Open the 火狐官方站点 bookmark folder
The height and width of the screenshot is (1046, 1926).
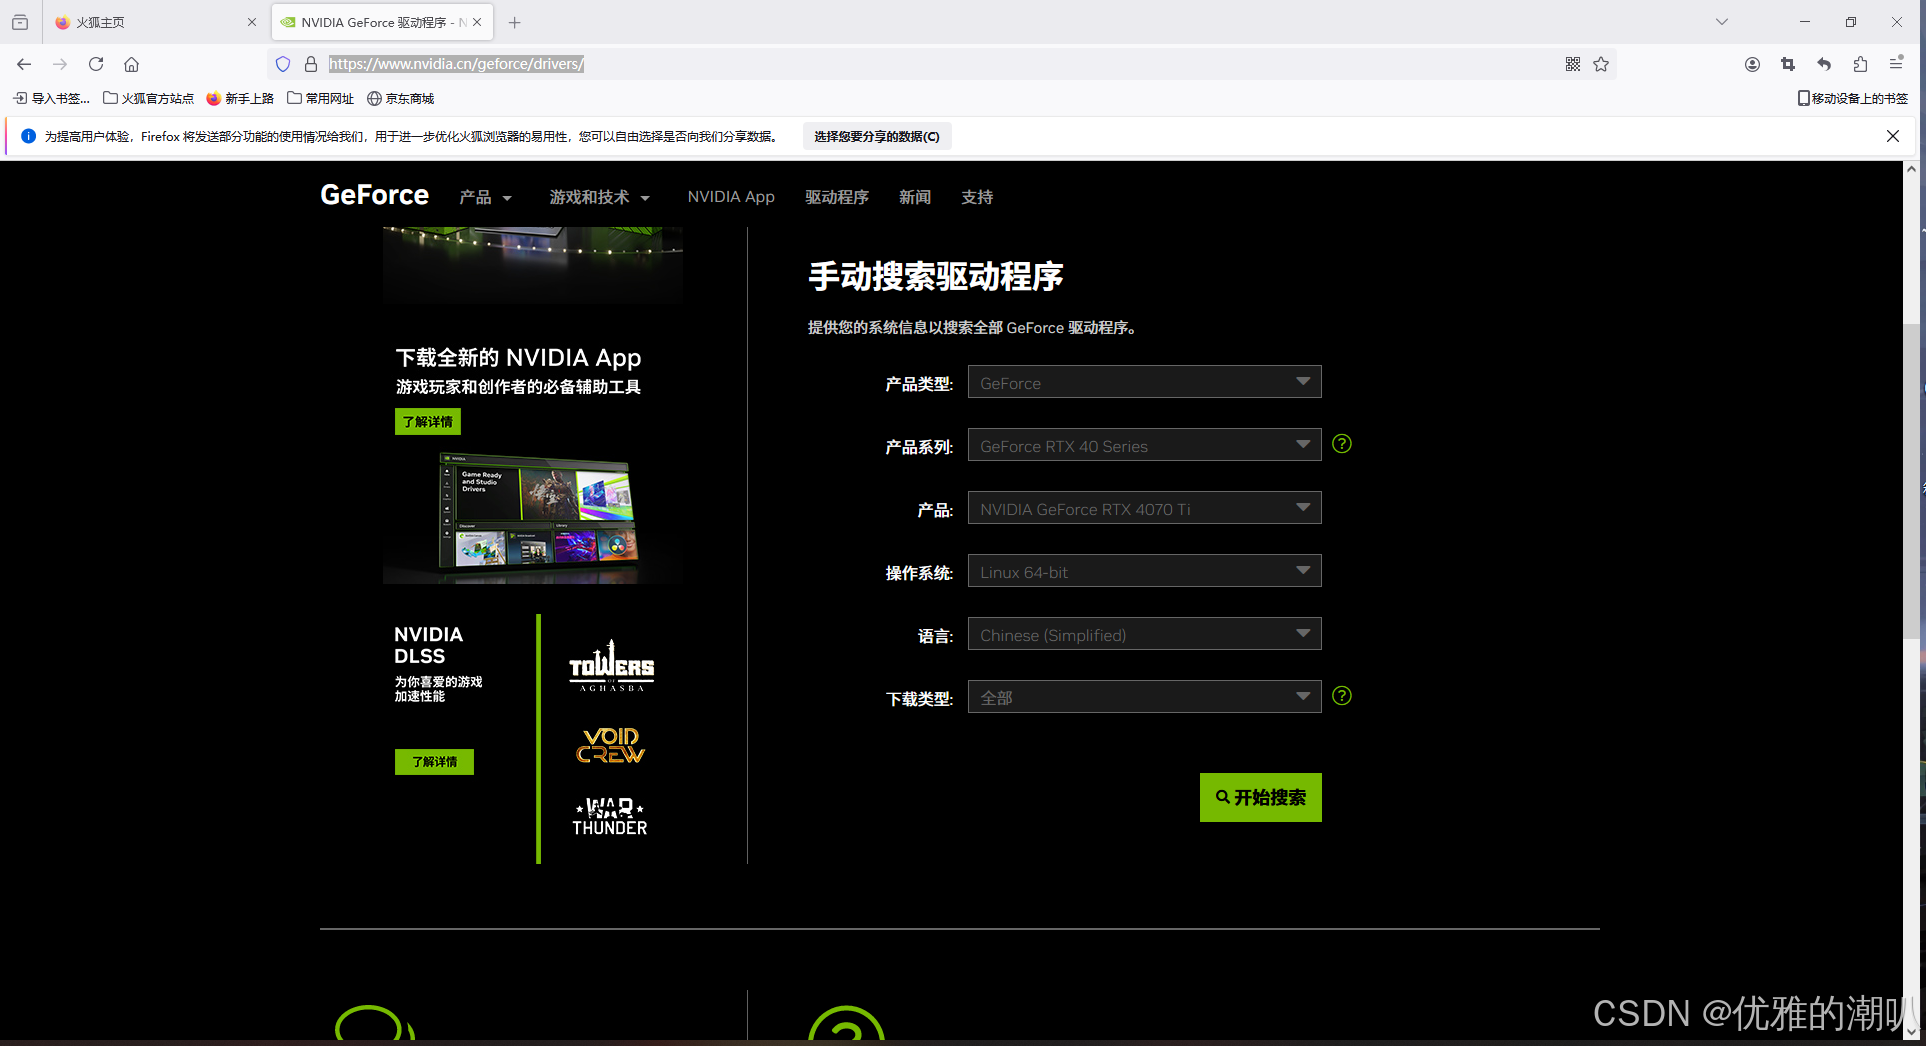[149, 98]
